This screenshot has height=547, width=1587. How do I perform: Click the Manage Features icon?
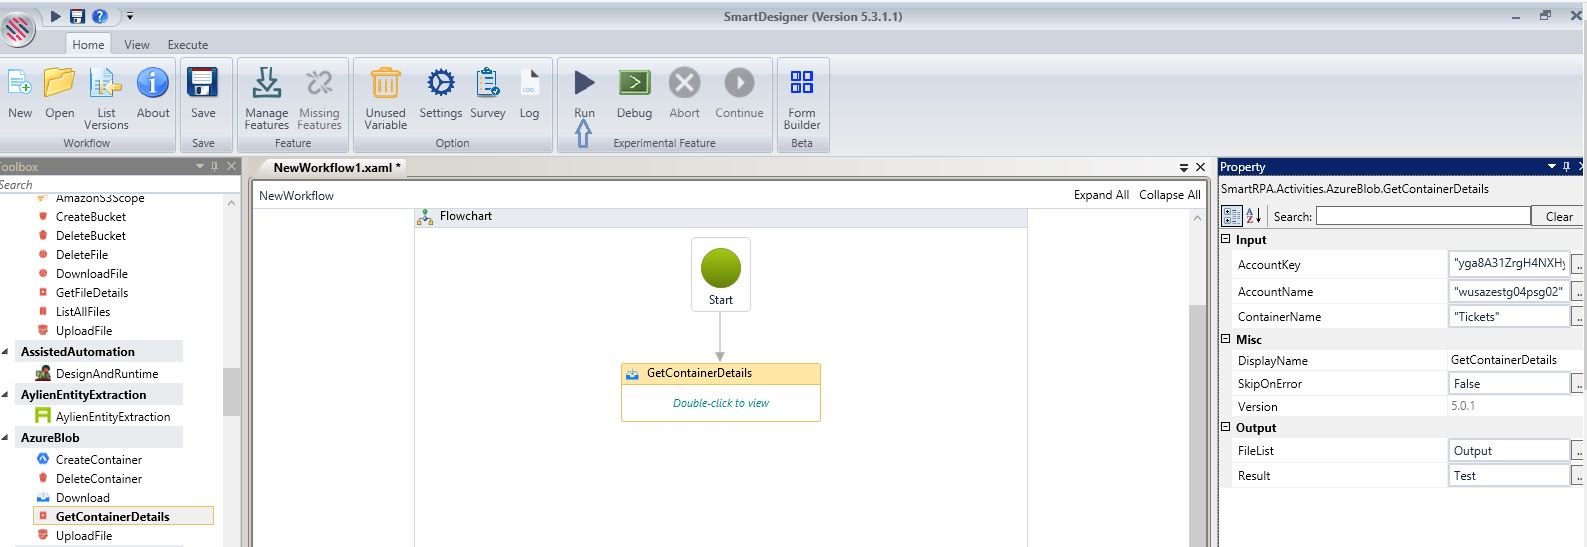pyautogui.click(x=266, y=84)
